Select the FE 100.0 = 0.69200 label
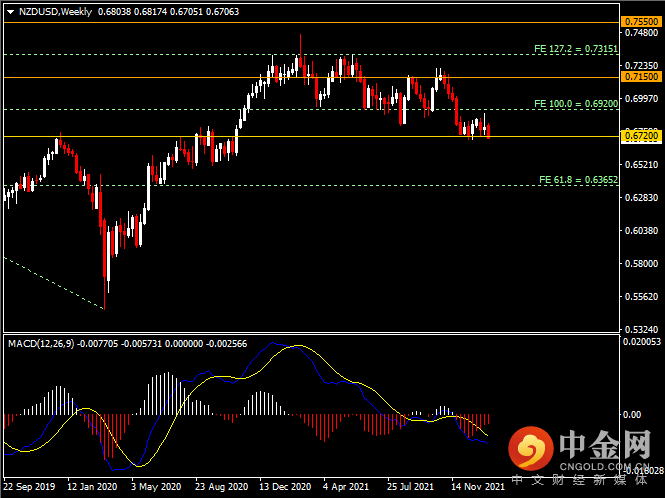Screen dimensions: 665x498 tap(576, 104)
